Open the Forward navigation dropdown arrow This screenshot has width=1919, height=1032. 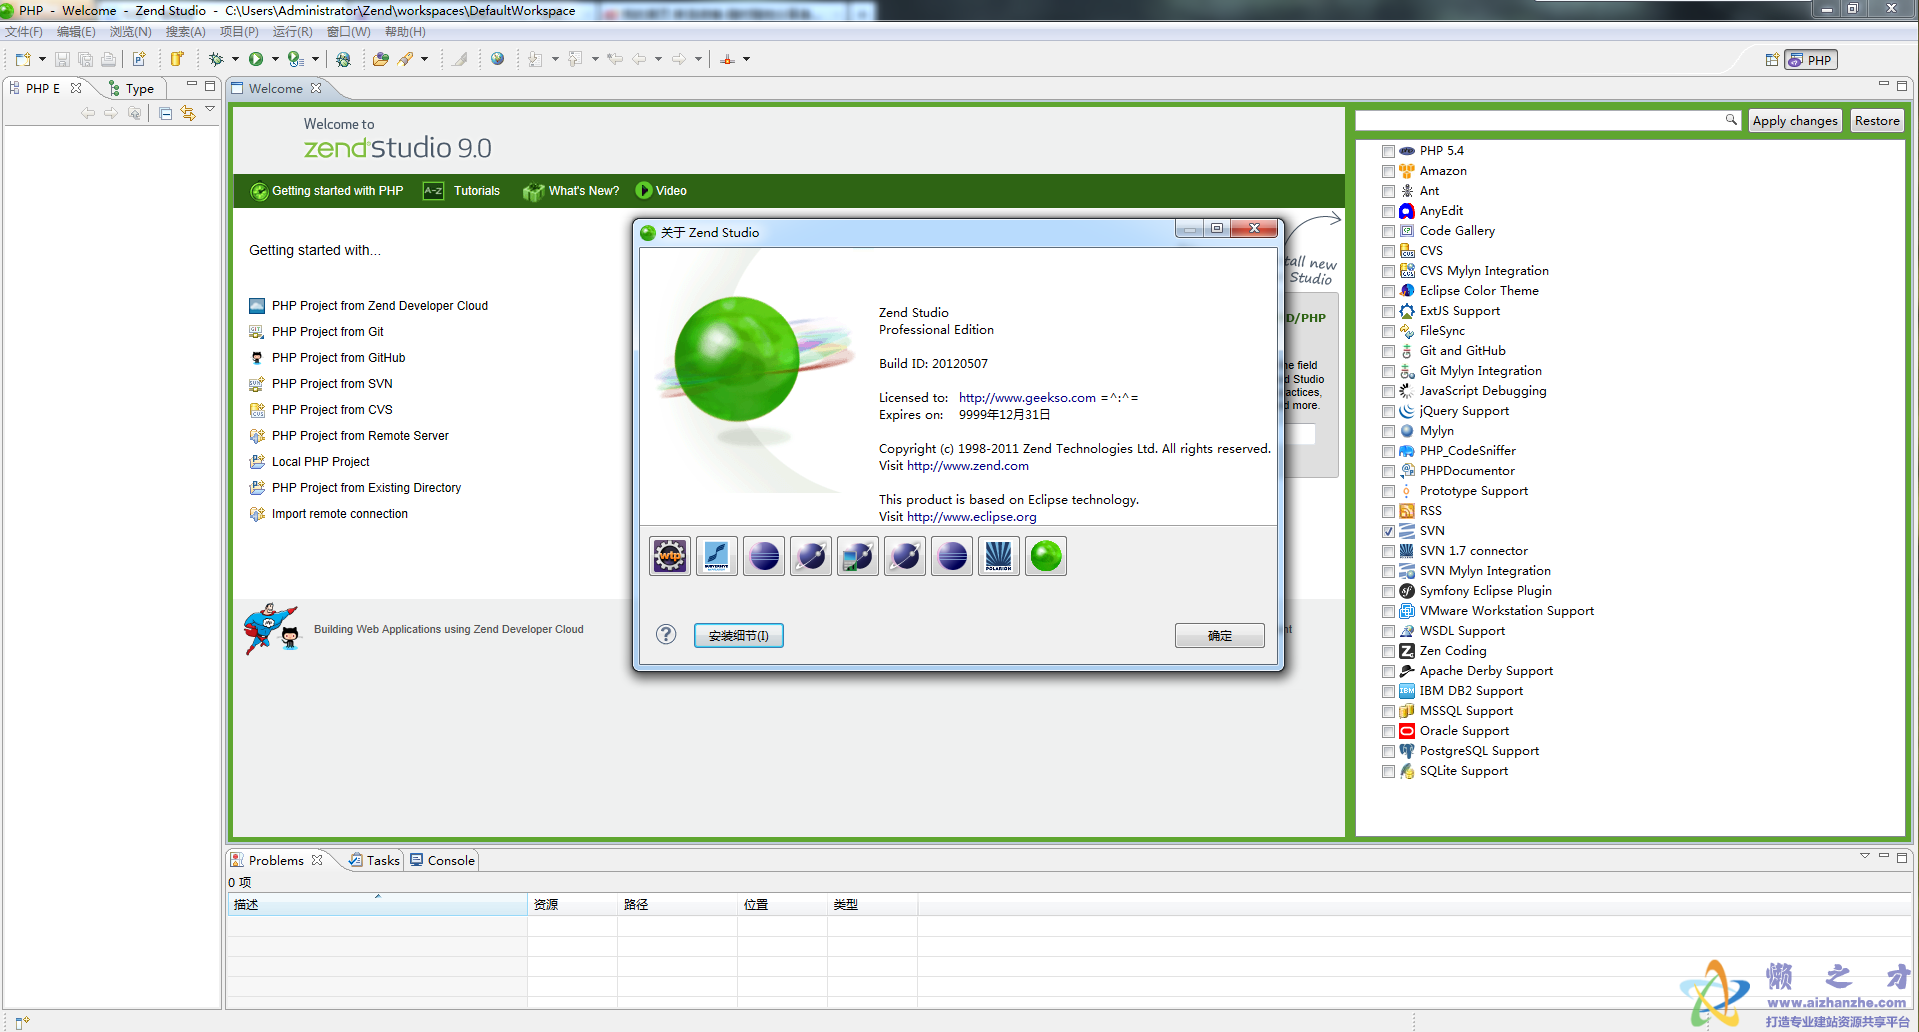point(699,60)
